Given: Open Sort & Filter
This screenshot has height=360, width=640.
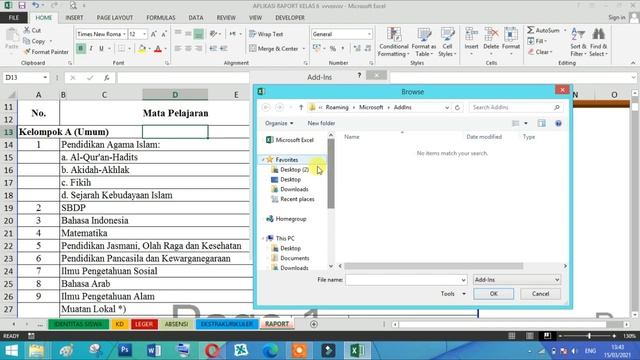Looking at the screenshot, I should (x=578, y=42).
